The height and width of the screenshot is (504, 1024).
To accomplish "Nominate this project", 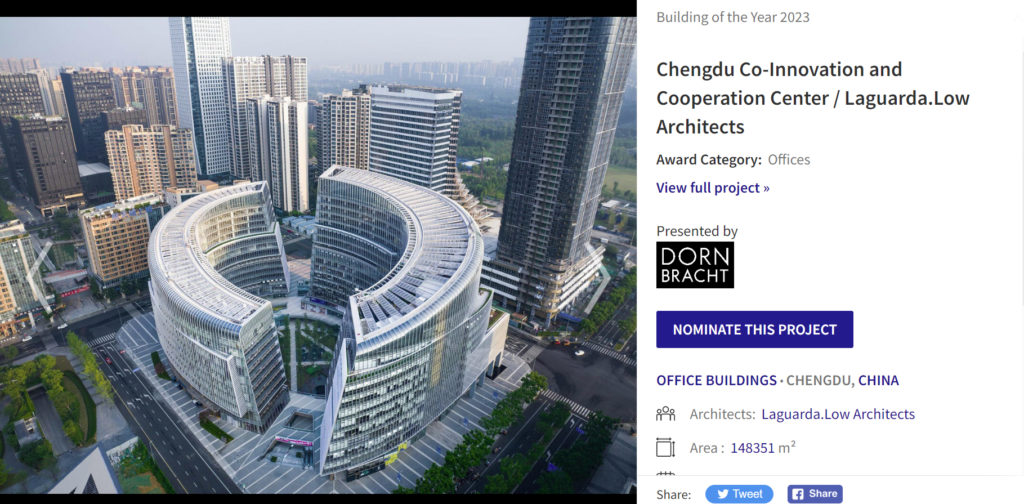I will (x=754, y=329).
